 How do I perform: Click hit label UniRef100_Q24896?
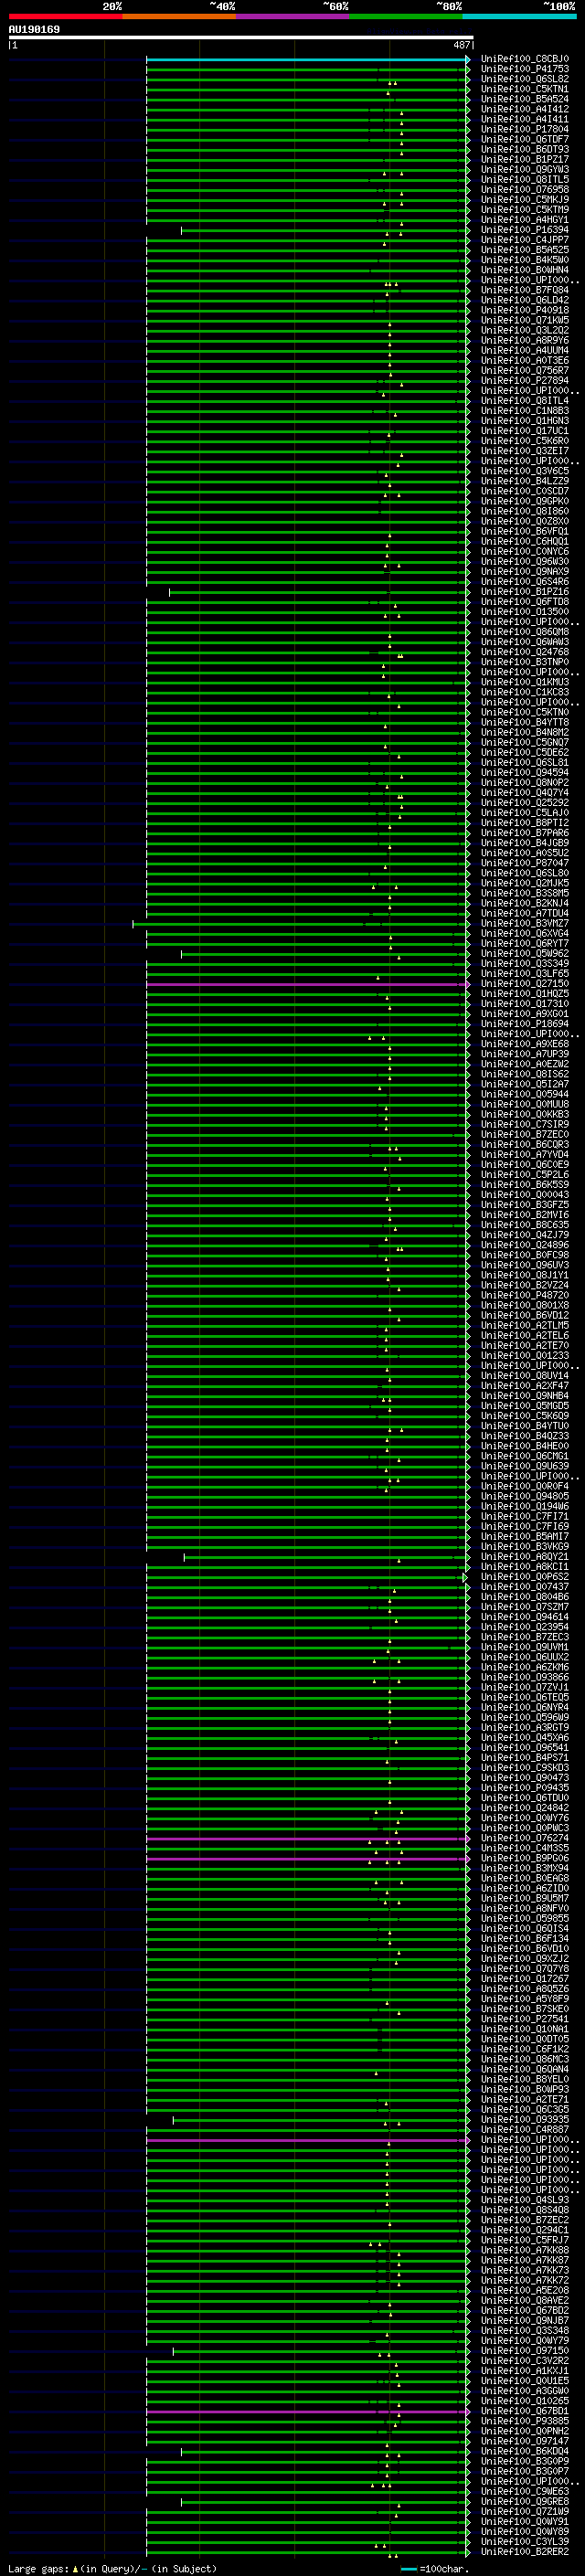click(x=525, y=1246)
